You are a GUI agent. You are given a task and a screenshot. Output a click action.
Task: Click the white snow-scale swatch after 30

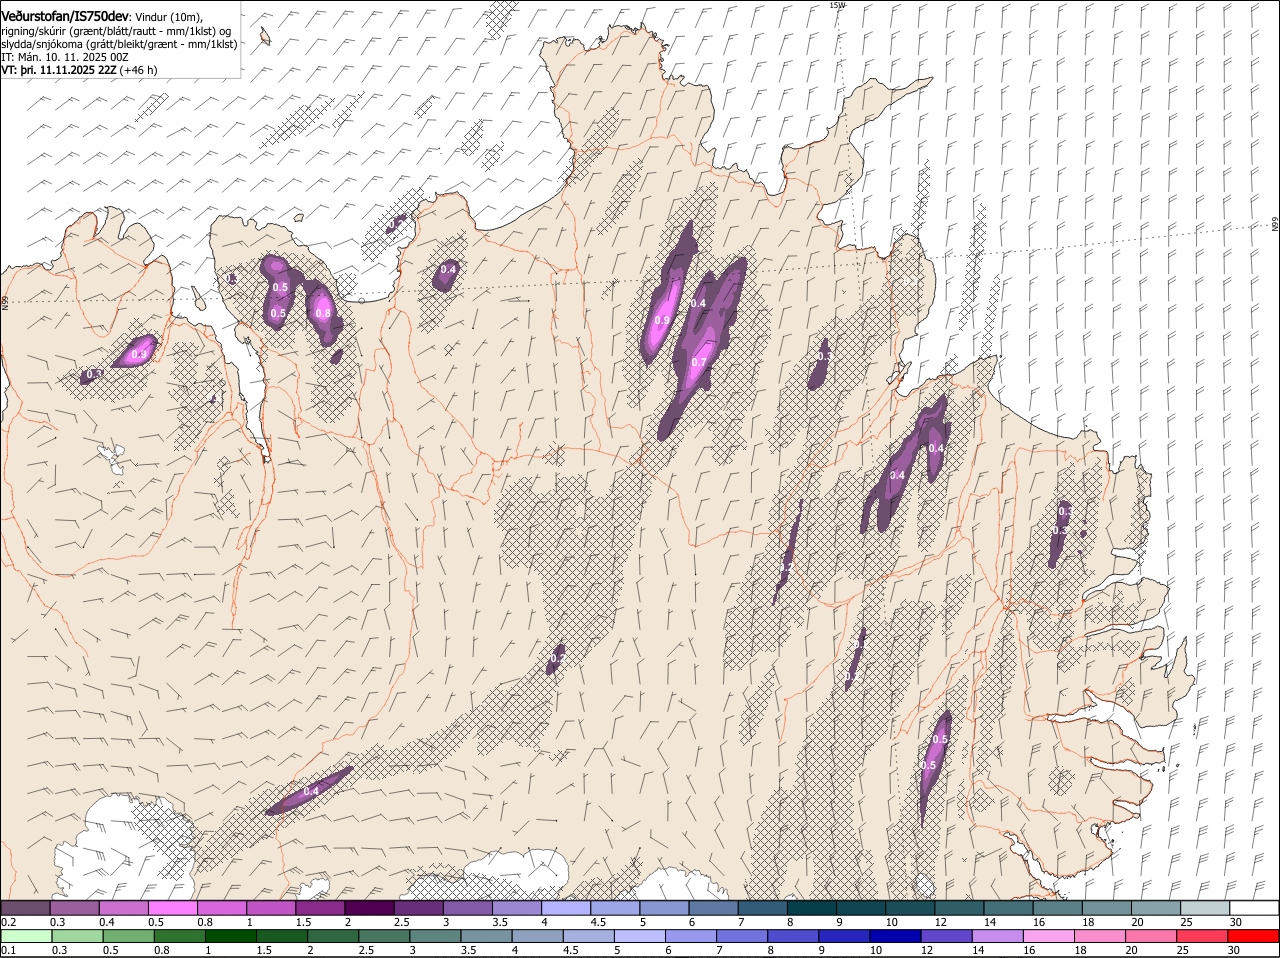click(1254, 907)
